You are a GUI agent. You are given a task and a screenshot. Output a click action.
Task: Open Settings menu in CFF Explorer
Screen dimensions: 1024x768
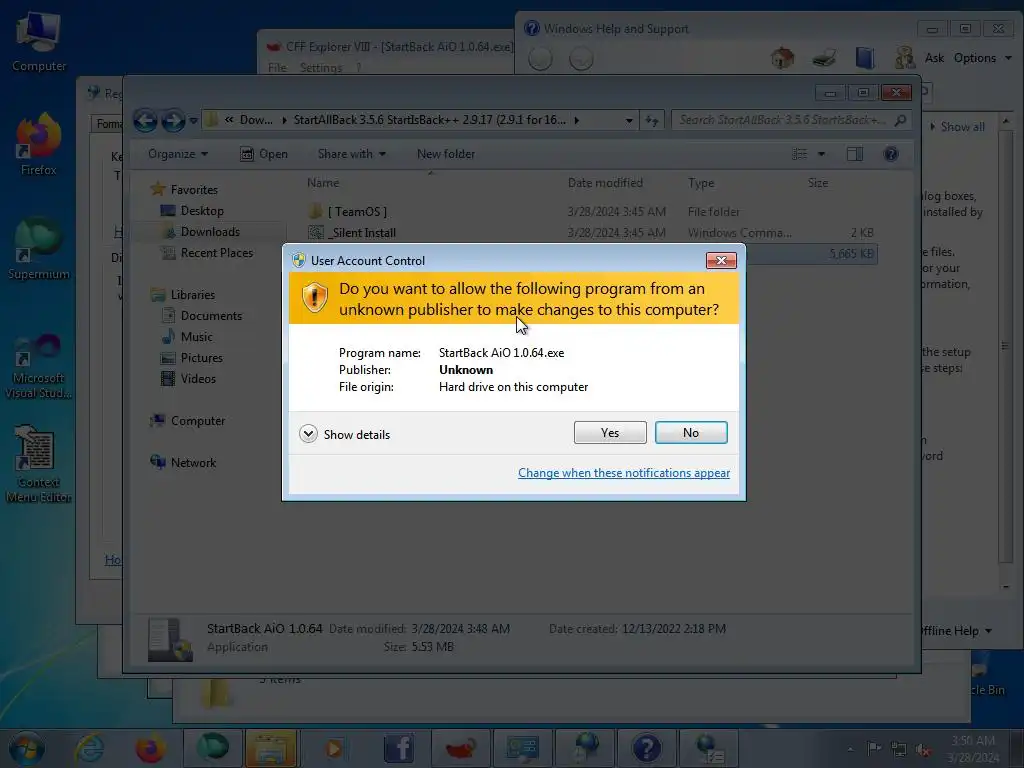(x=321, y=67)
